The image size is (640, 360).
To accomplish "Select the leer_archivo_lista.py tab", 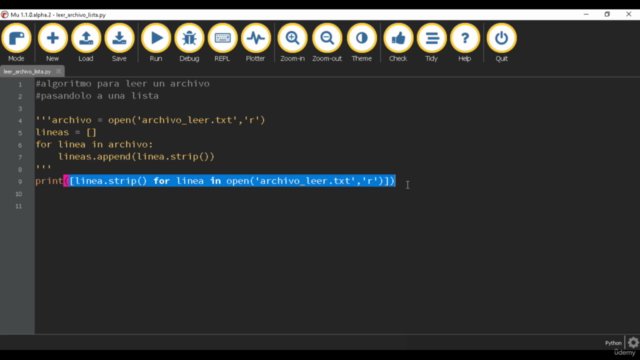I will pos(27,71).
